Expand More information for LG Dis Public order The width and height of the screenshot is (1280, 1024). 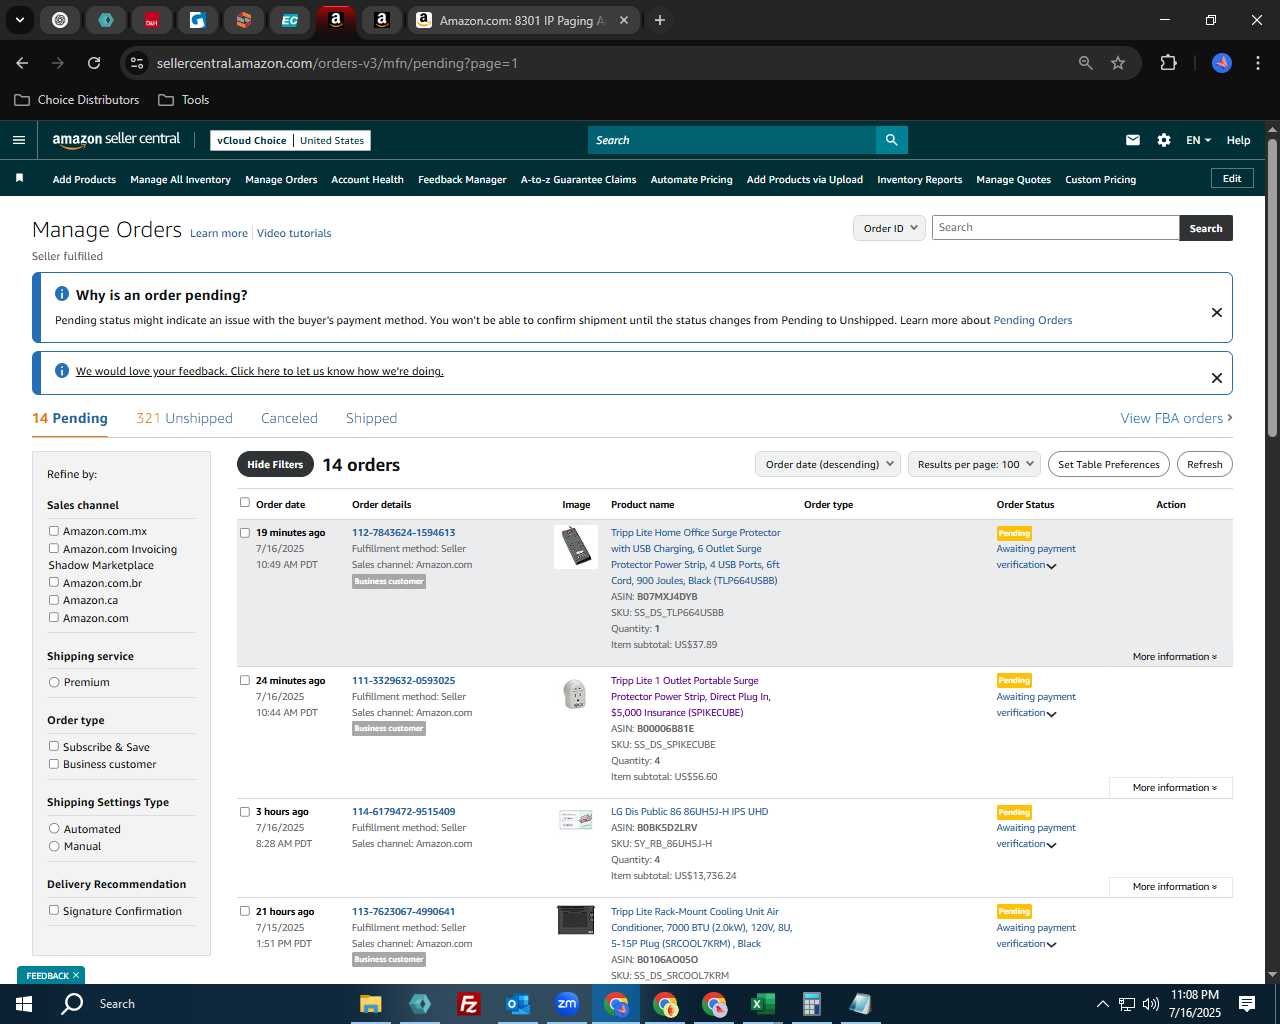(1171, 887)
